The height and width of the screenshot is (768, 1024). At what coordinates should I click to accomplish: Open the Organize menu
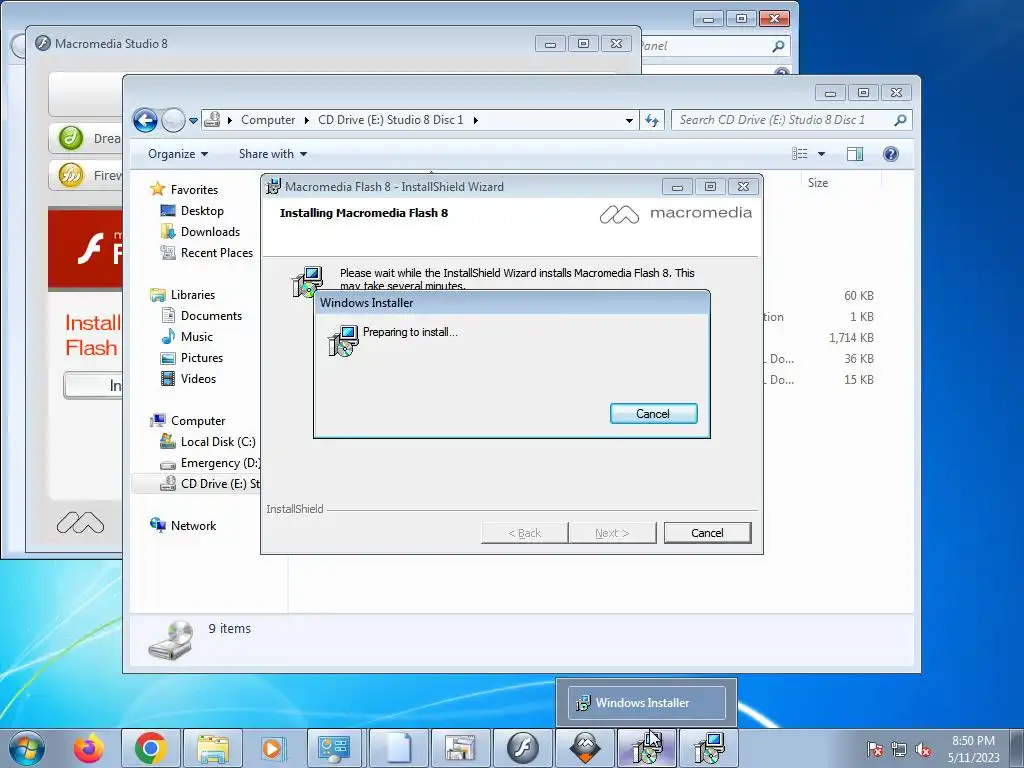pos(178,154)
